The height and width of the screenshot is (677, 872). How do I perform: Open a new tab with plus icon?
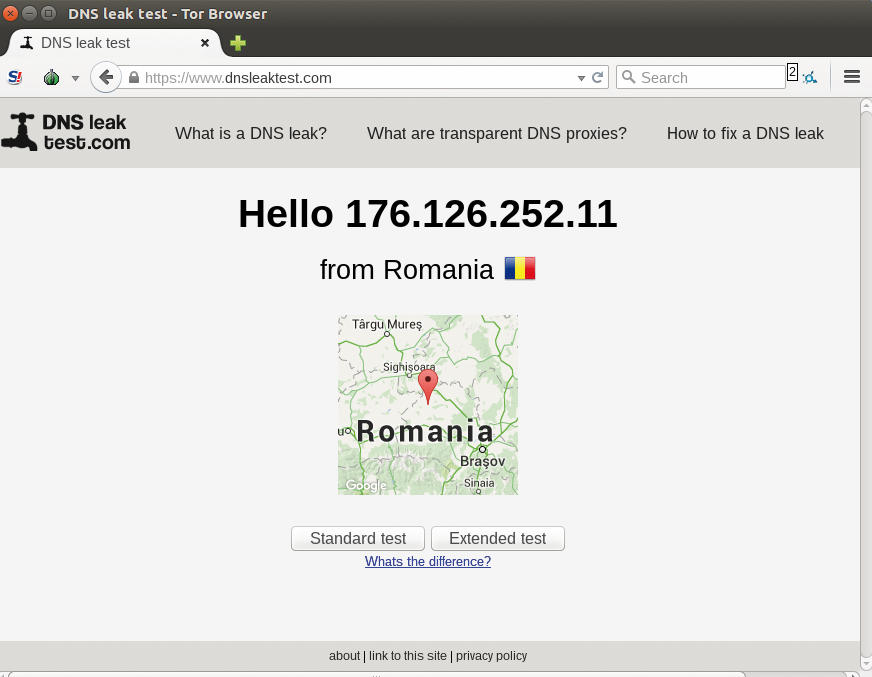(x=237, y=43)
